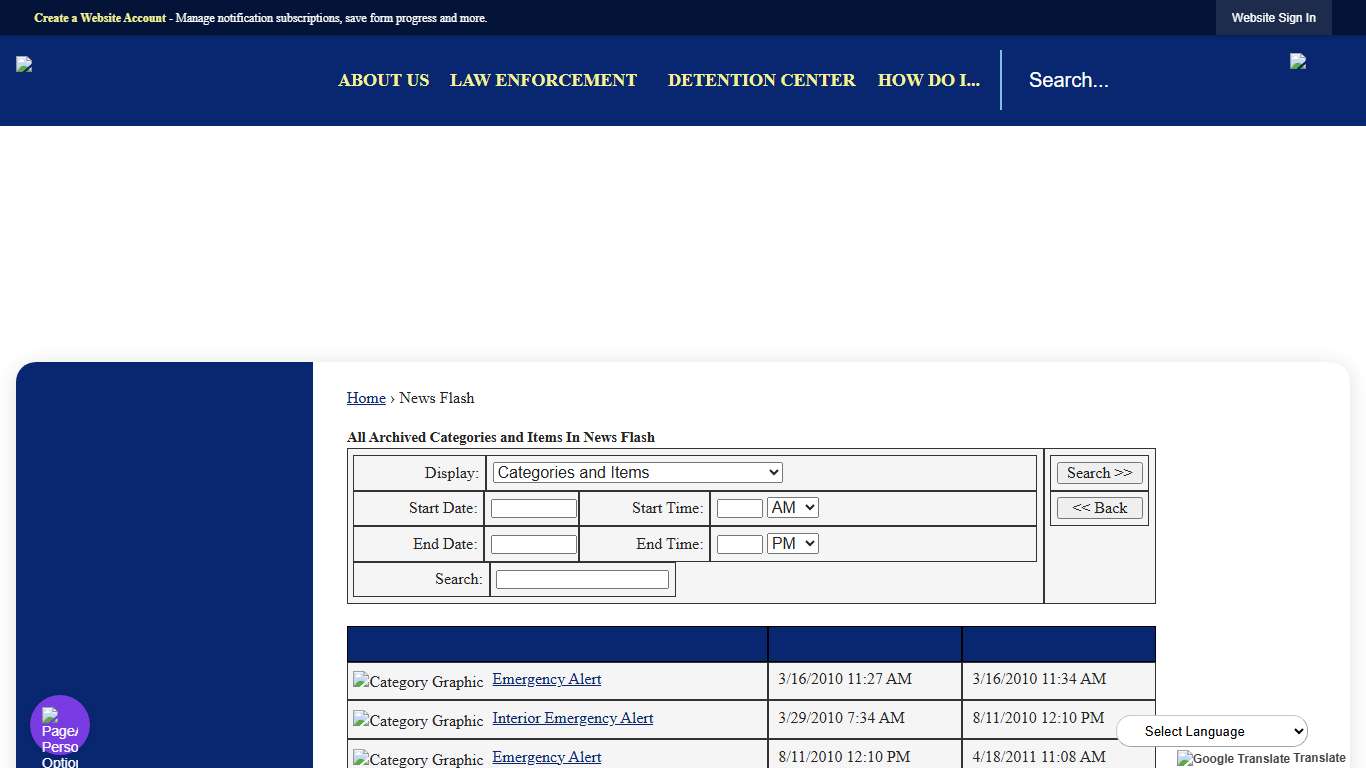Open the How Do I... menu
Image resolution: width=1366 pixels, height=768 pixels.
[x=928, y=80]
